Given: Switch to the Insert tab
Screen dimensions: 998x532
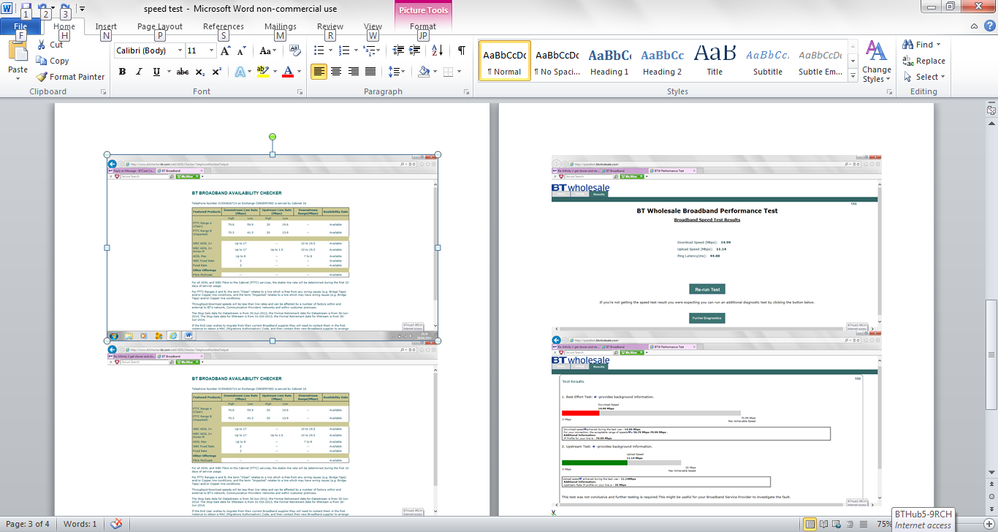Looking at the screenshot, I should pyautogui.click(x=106, y=26).
